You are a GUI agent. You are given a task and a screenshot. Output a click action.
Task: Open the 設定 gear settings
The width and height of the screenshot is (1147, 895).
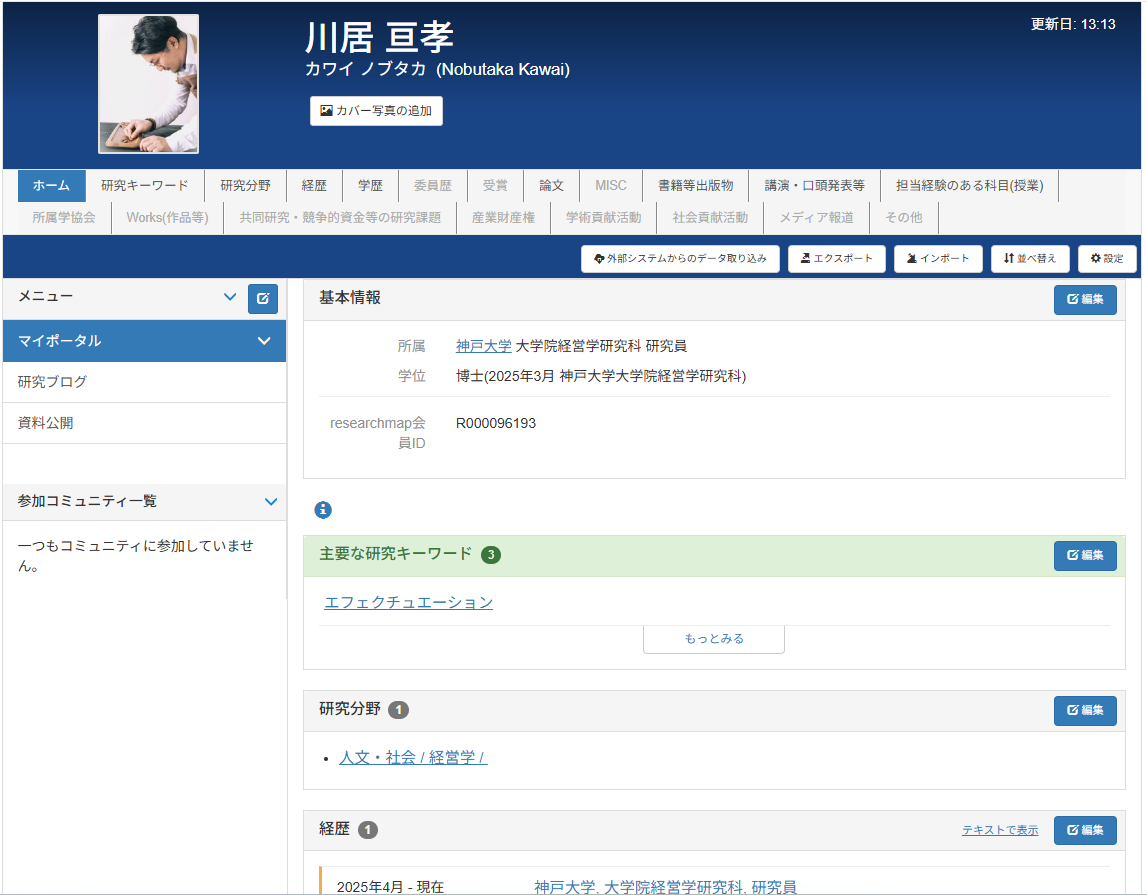[x=1107, y=259]
